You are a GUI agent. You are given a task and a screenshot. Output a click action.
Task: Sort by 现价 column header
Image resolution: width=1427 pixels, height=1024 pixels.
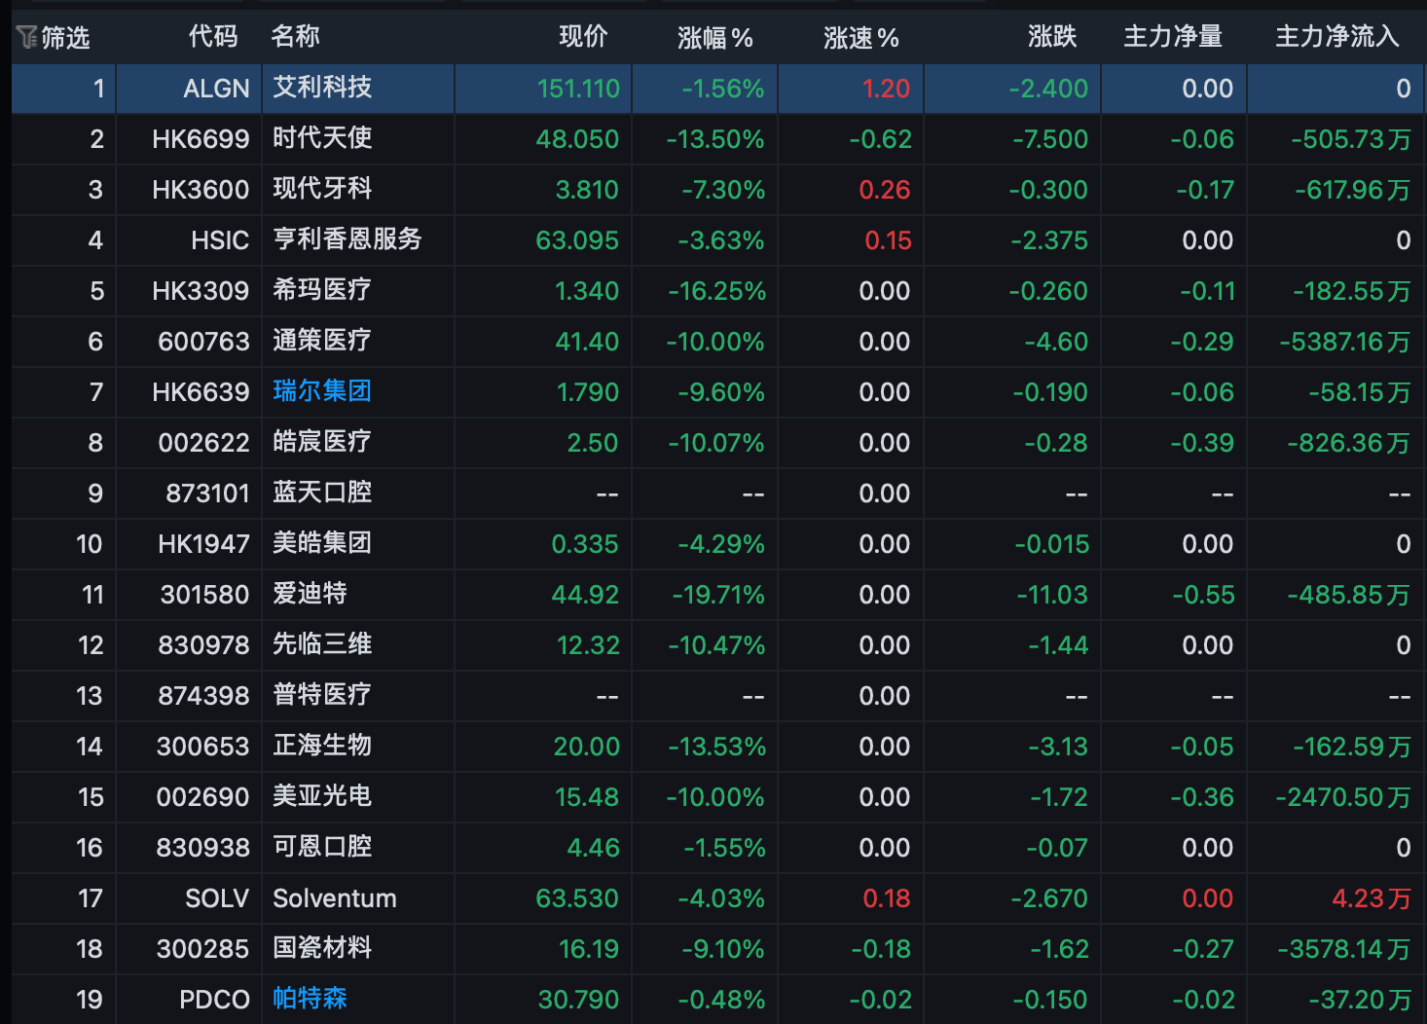click(x=583, y=37)
